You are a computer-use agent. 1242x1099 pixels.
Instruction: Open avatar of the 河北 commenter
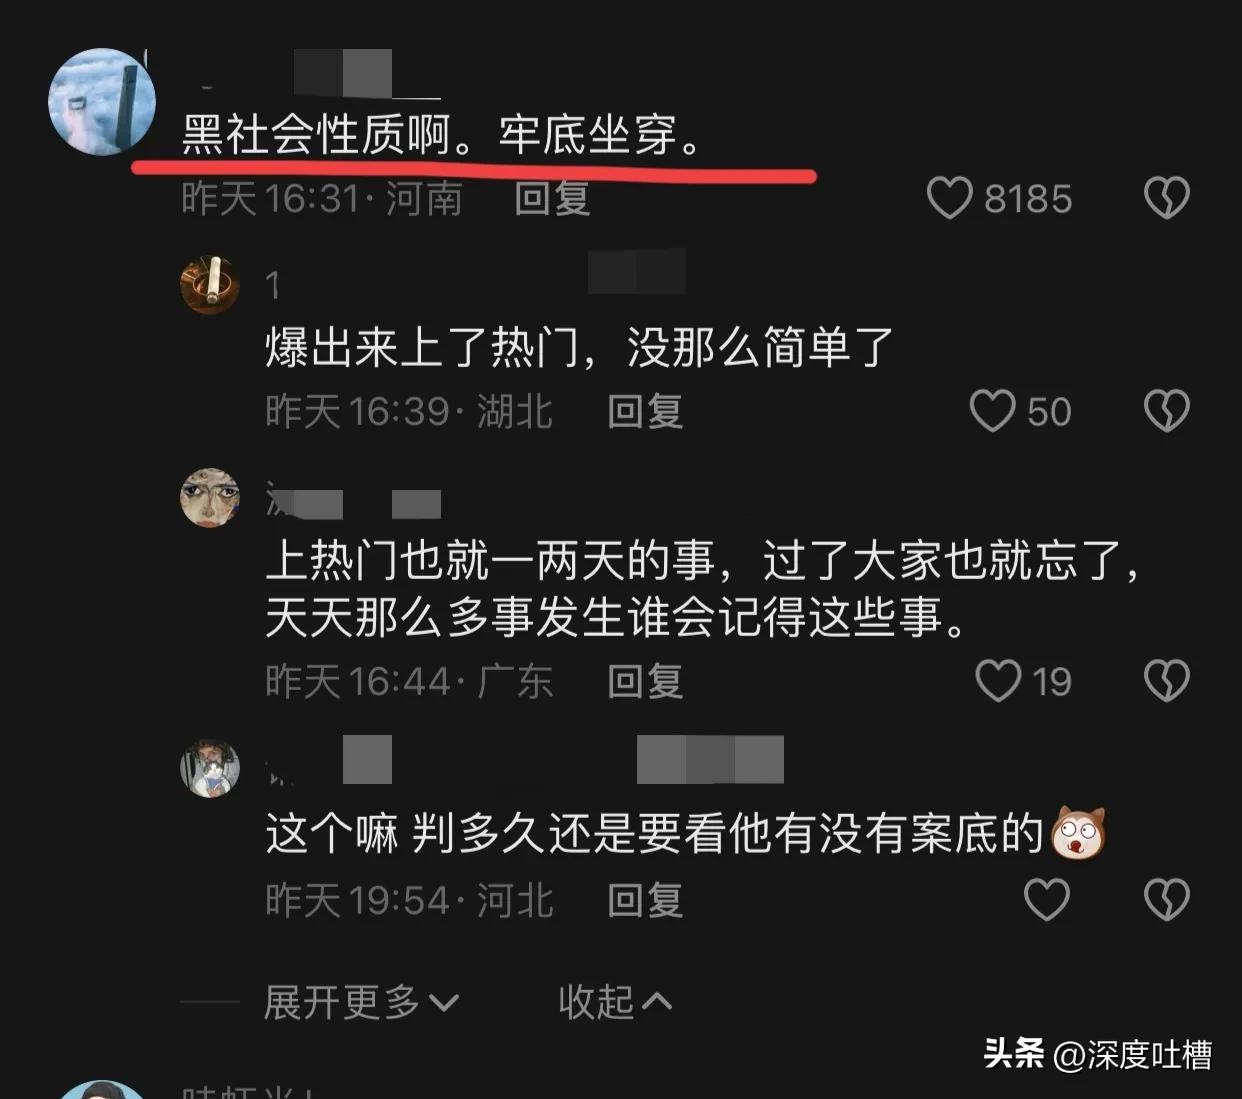tap(210, 768)
